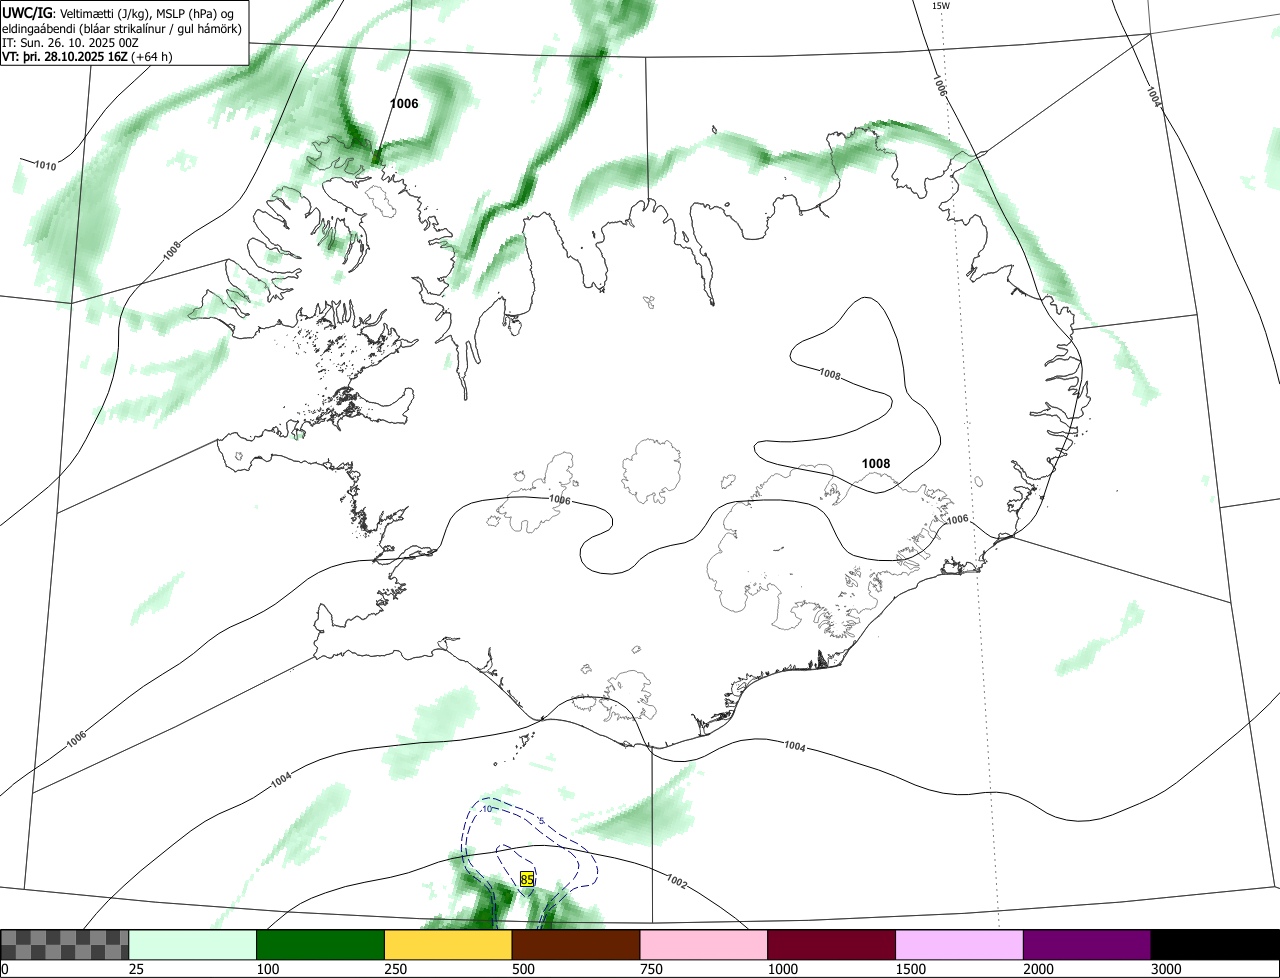Image resolution: width=1280 pixels, height=978 pixels.
Task: Click the 'UWC/IG' title text
Action: [27, 12]
